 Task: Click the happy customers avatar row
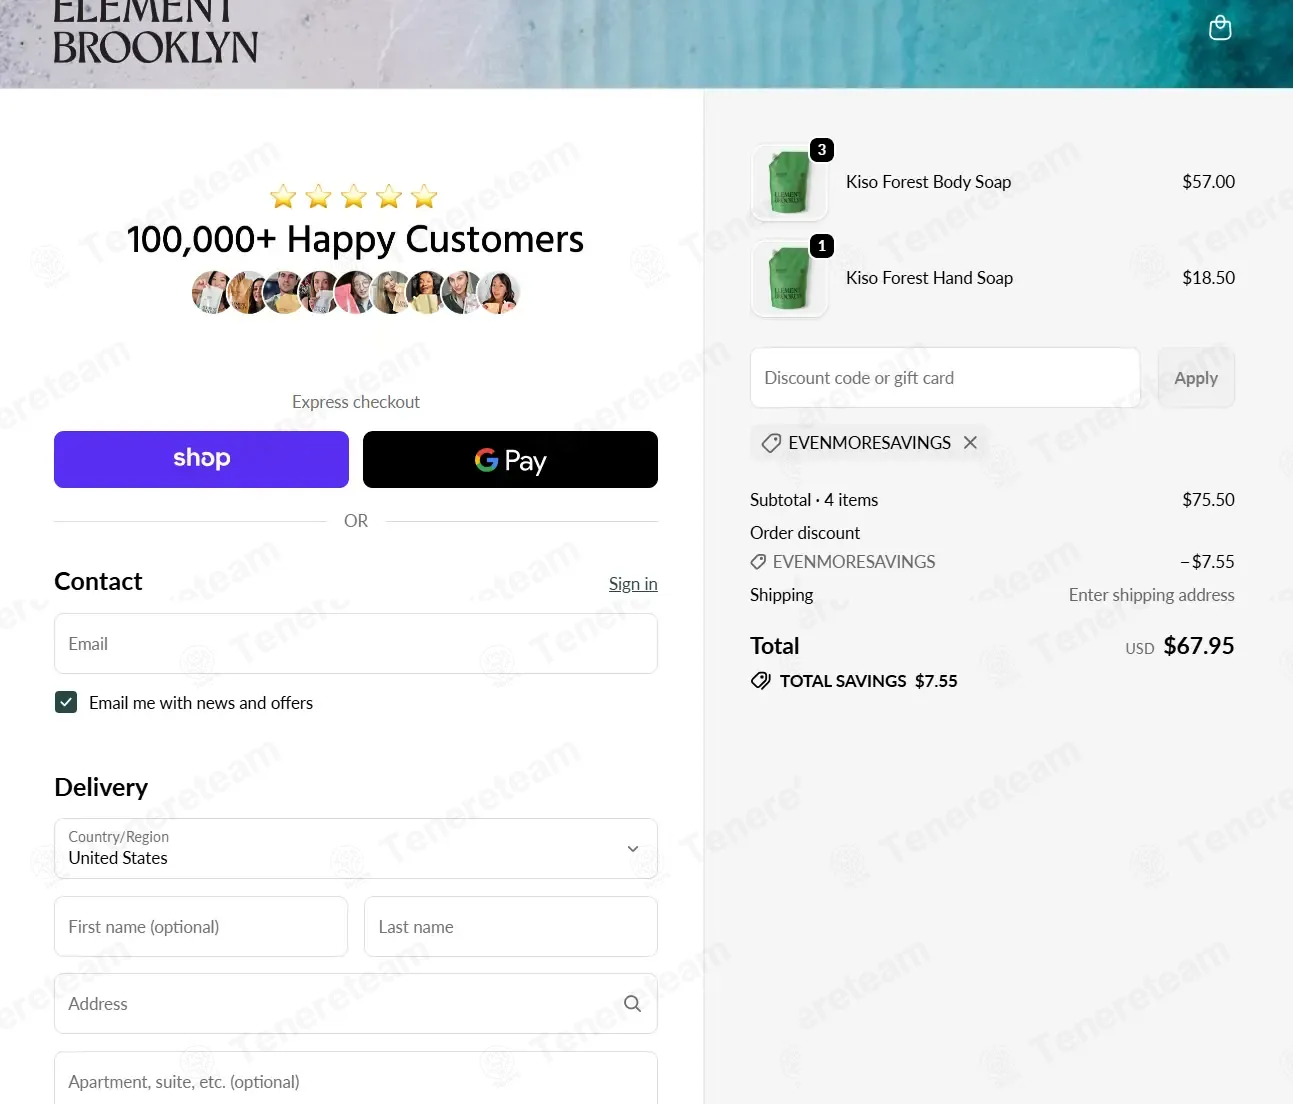tap(355, 293)
